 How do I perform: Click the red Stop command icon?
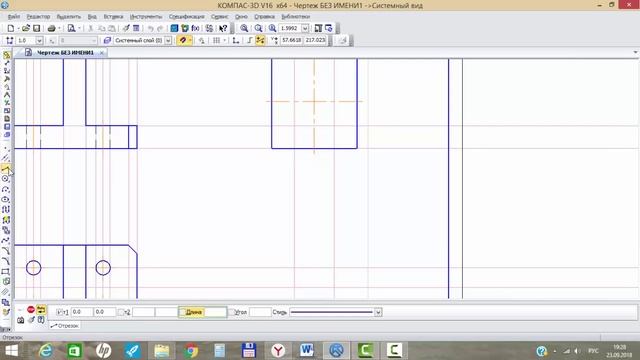coord(31,310)
